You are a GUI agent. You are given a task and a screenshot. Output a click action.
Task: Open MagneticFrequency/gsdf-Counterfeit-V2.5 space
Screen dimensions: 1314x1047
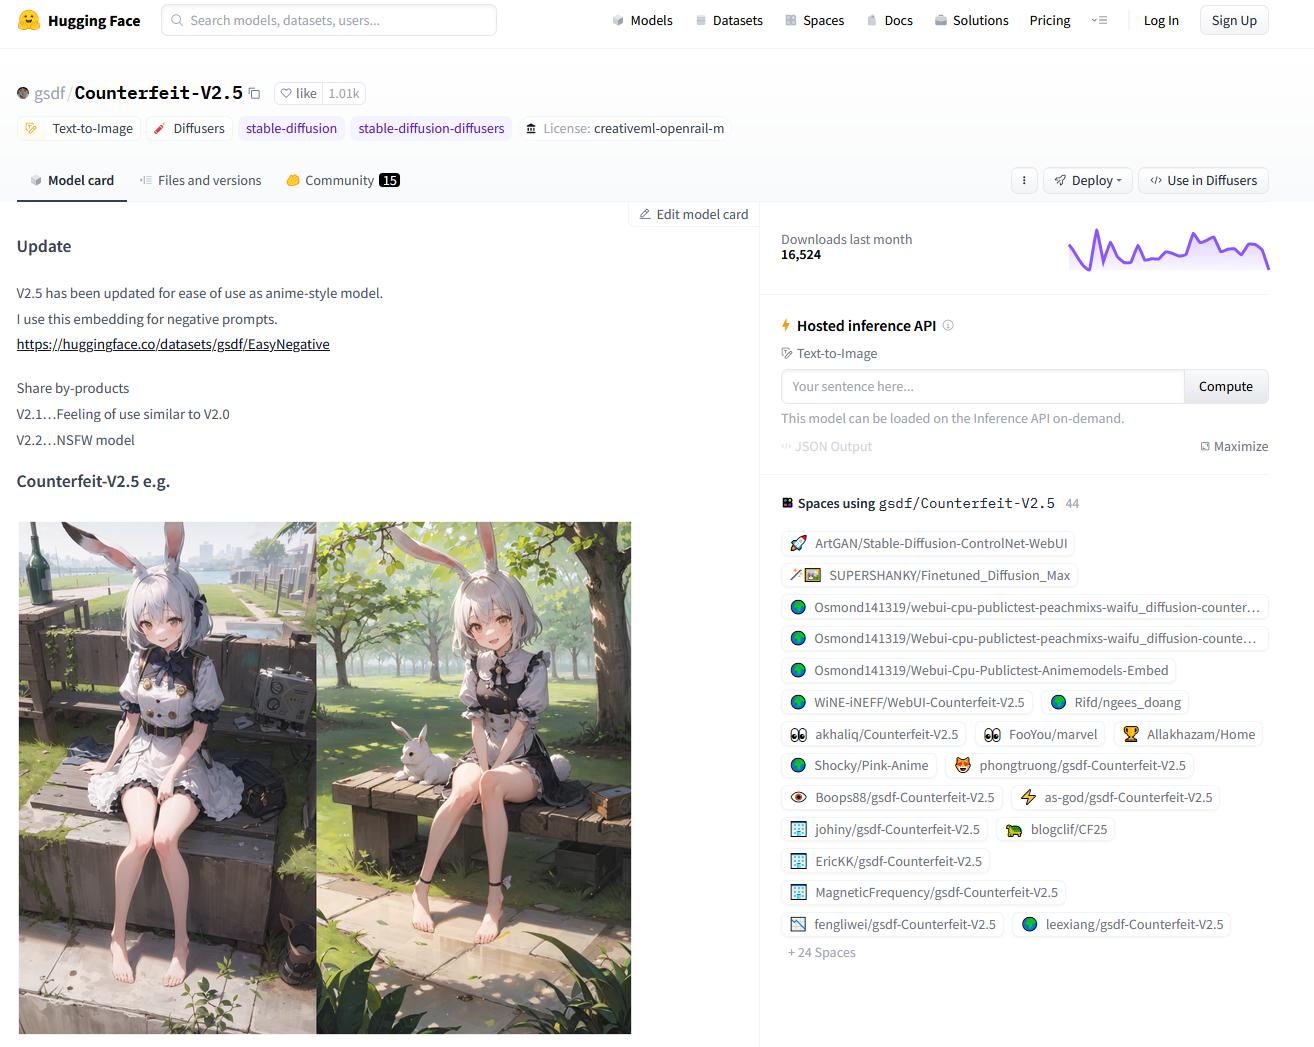[924, 892]
